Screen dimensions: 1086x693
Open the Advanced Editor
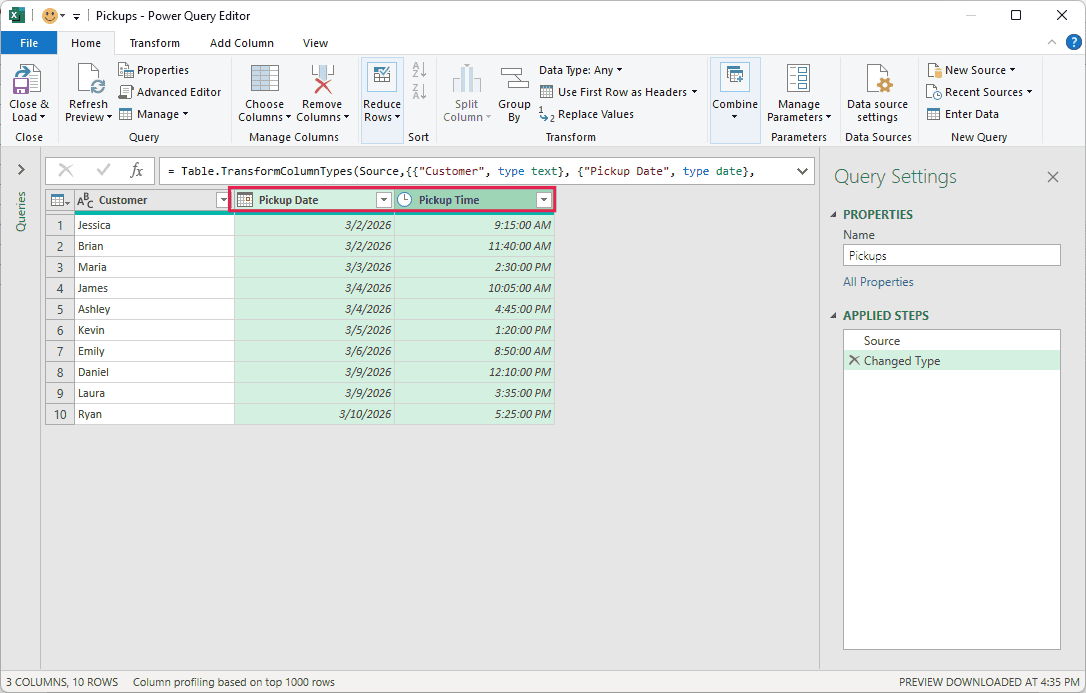tap(170, 92)
